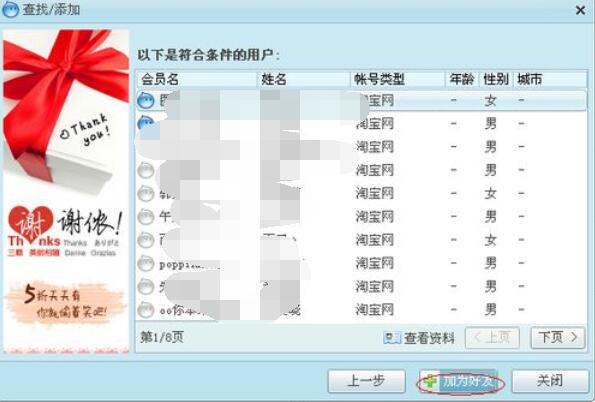Click the greyed 上页 previous page button
The image size is (595, 402).
pos(492,337)
